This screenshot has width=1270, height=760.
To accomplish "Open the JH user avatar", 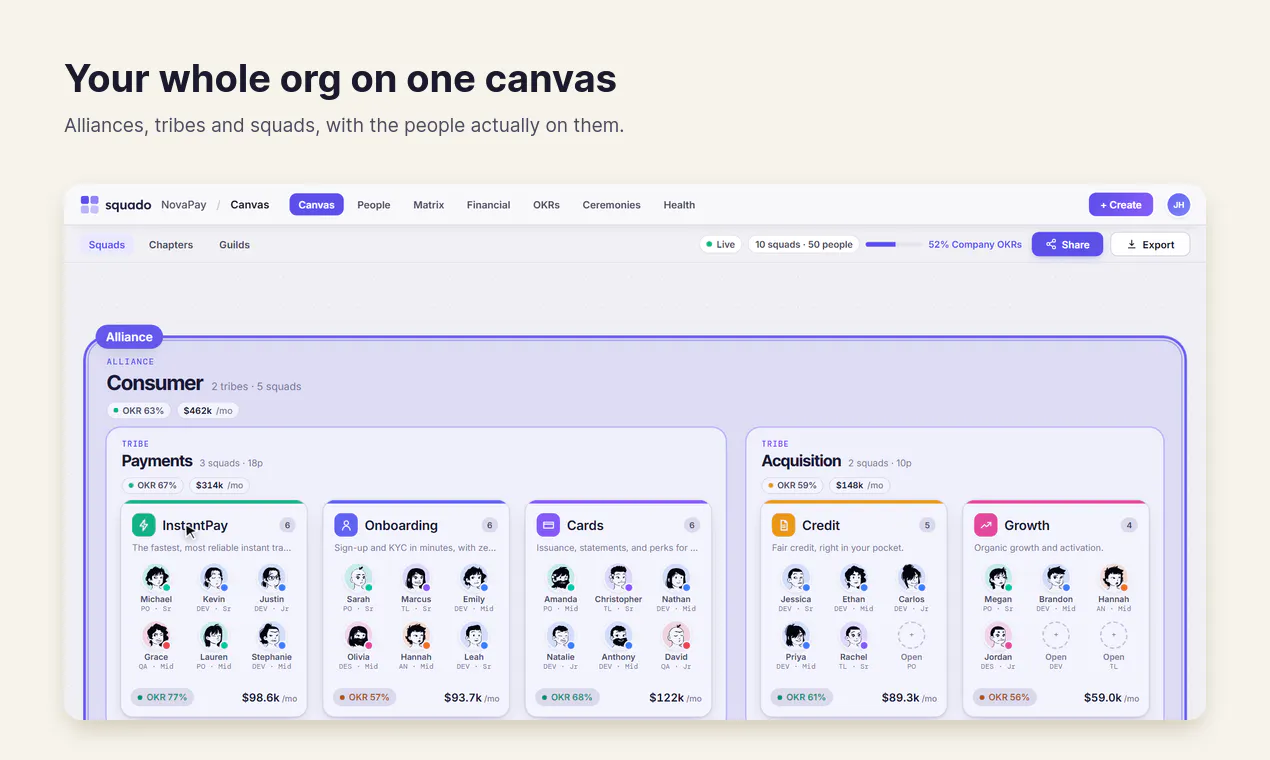I will tap(1179, 204).
